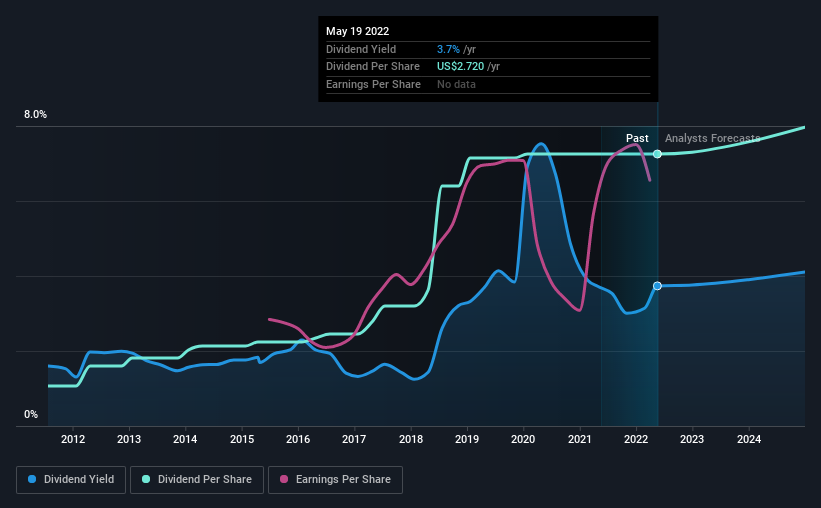The height and width of the screenshot is (508, 821).
Task: Click the blue Dividend Yield legend dot
Action: pyautogui.click(x=32, y=479)
